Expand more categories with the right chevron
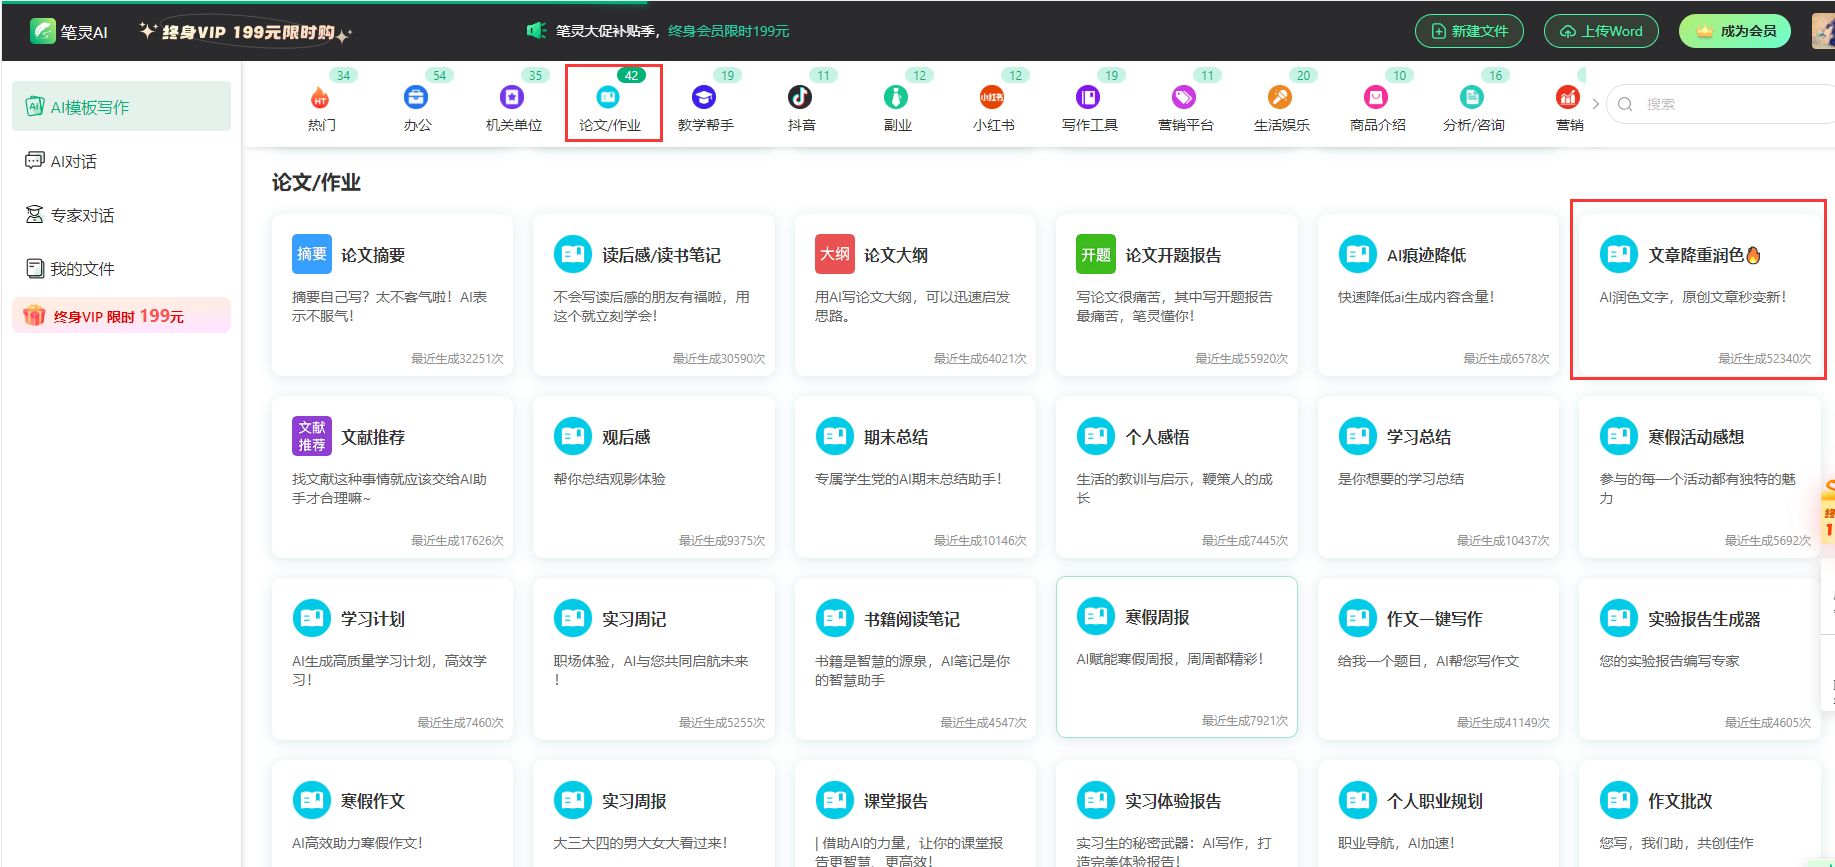The height and width of the screenshot is (867, 1835). [1595, 103]
